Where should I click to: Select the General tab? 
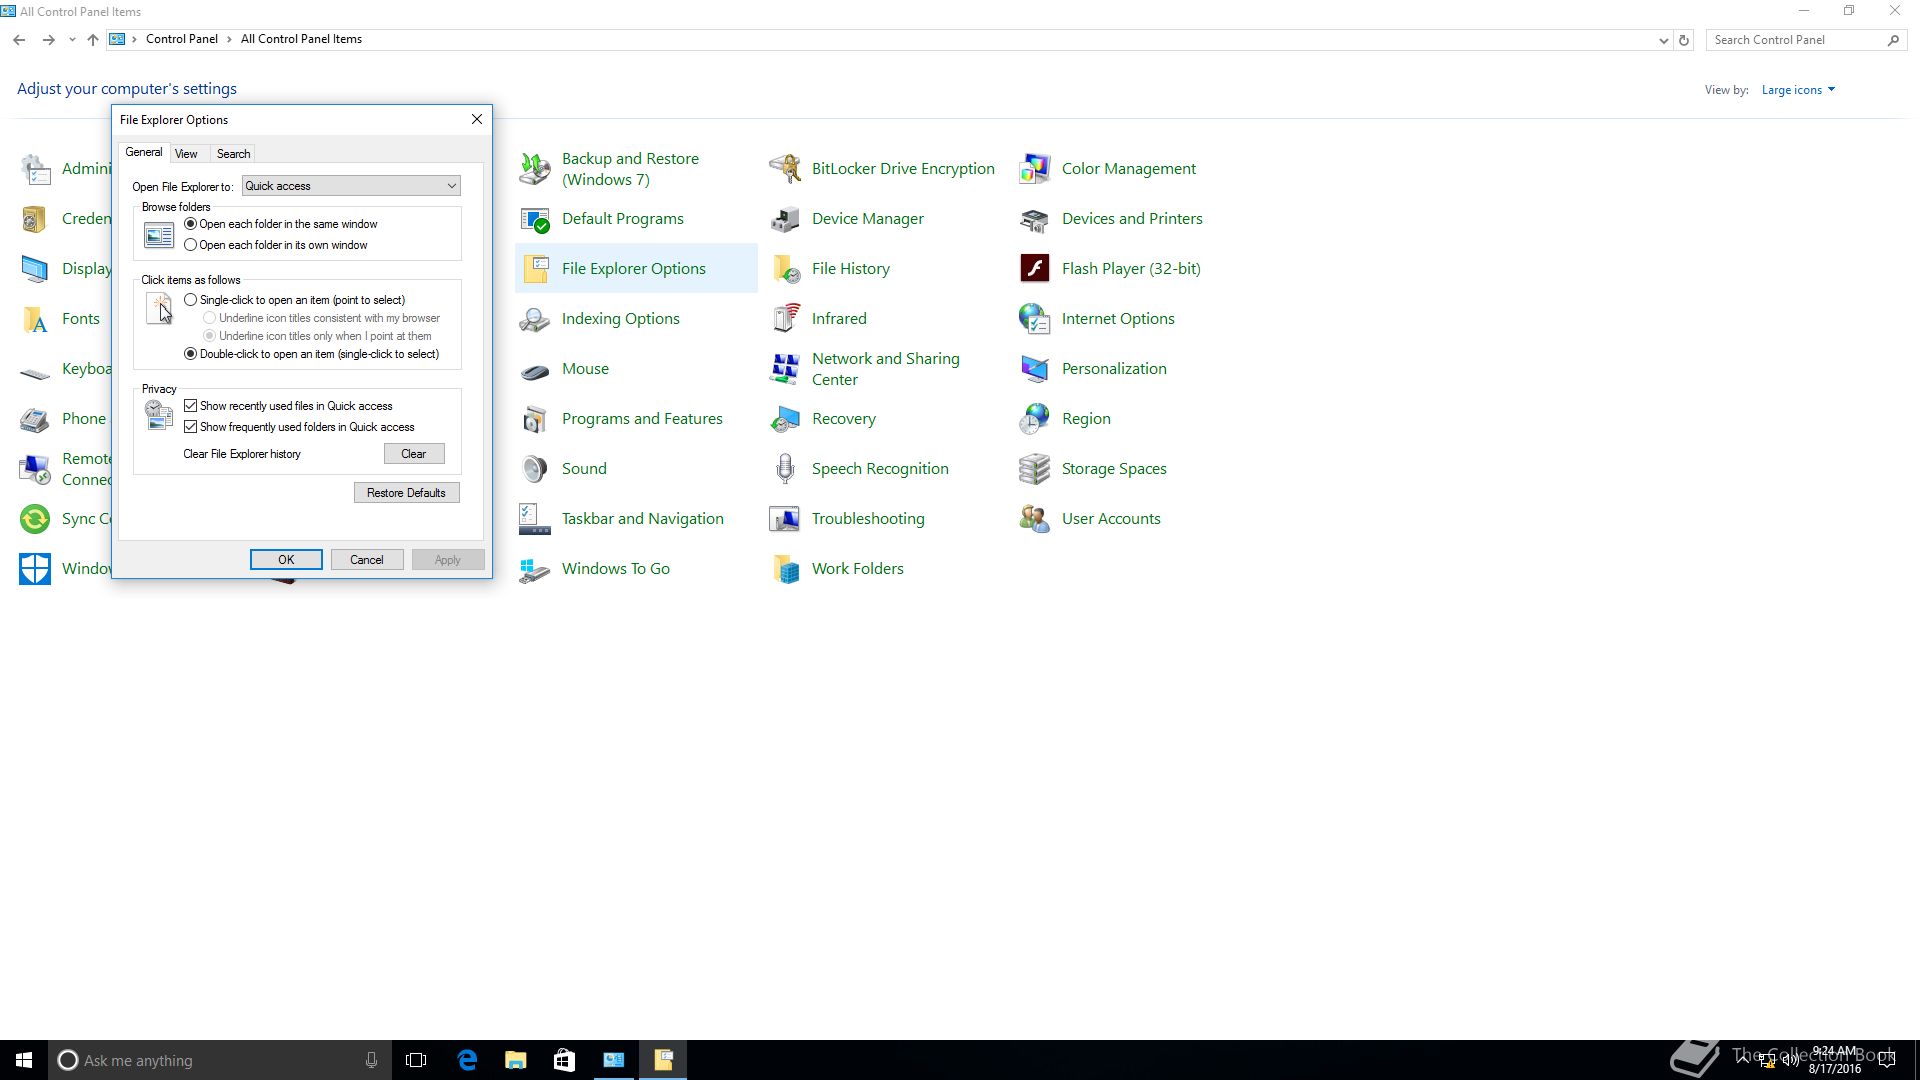(144, 152)
